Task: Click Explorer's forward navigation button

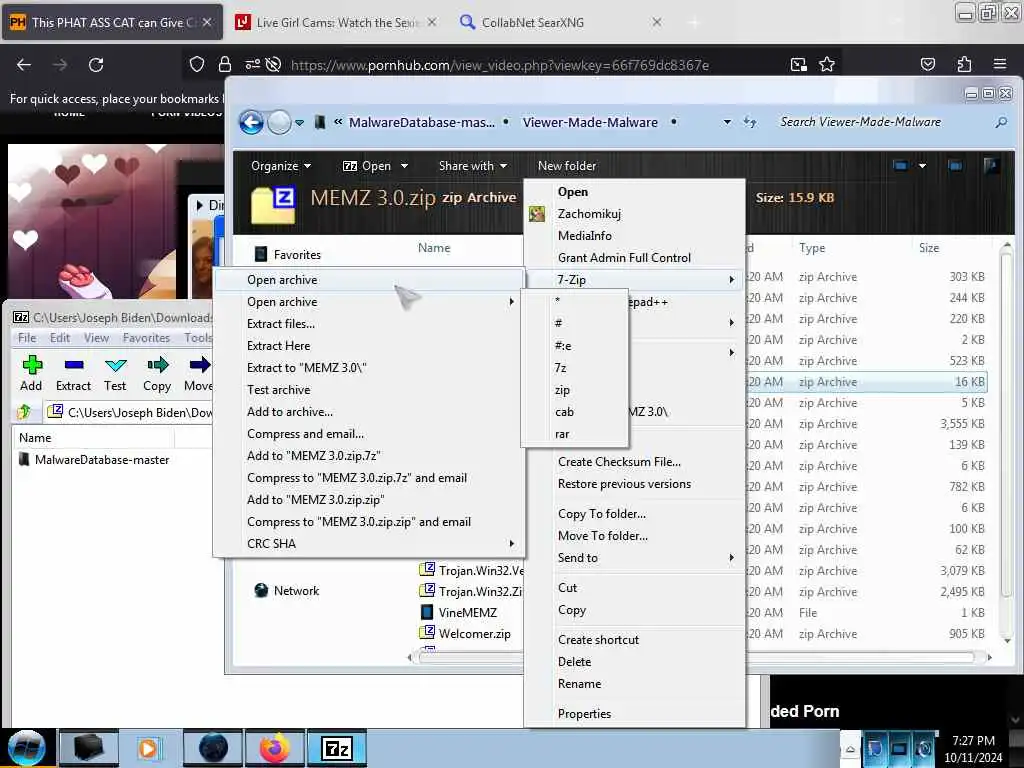Action: click(280, 122)
